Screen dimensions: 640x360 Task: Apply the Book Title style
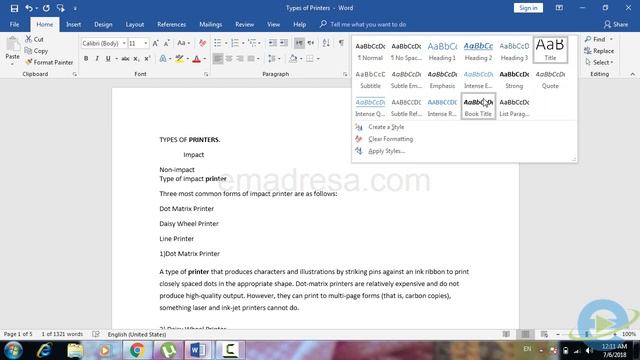(x=478, y=107)
